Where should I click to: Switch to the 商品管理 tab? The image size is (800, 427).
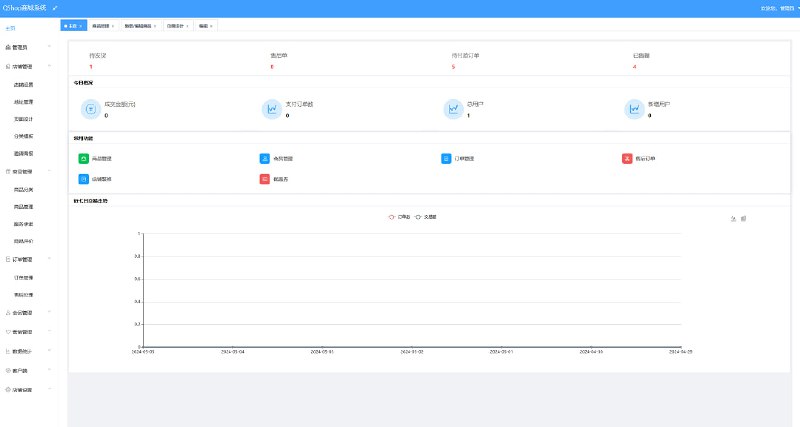101,25
